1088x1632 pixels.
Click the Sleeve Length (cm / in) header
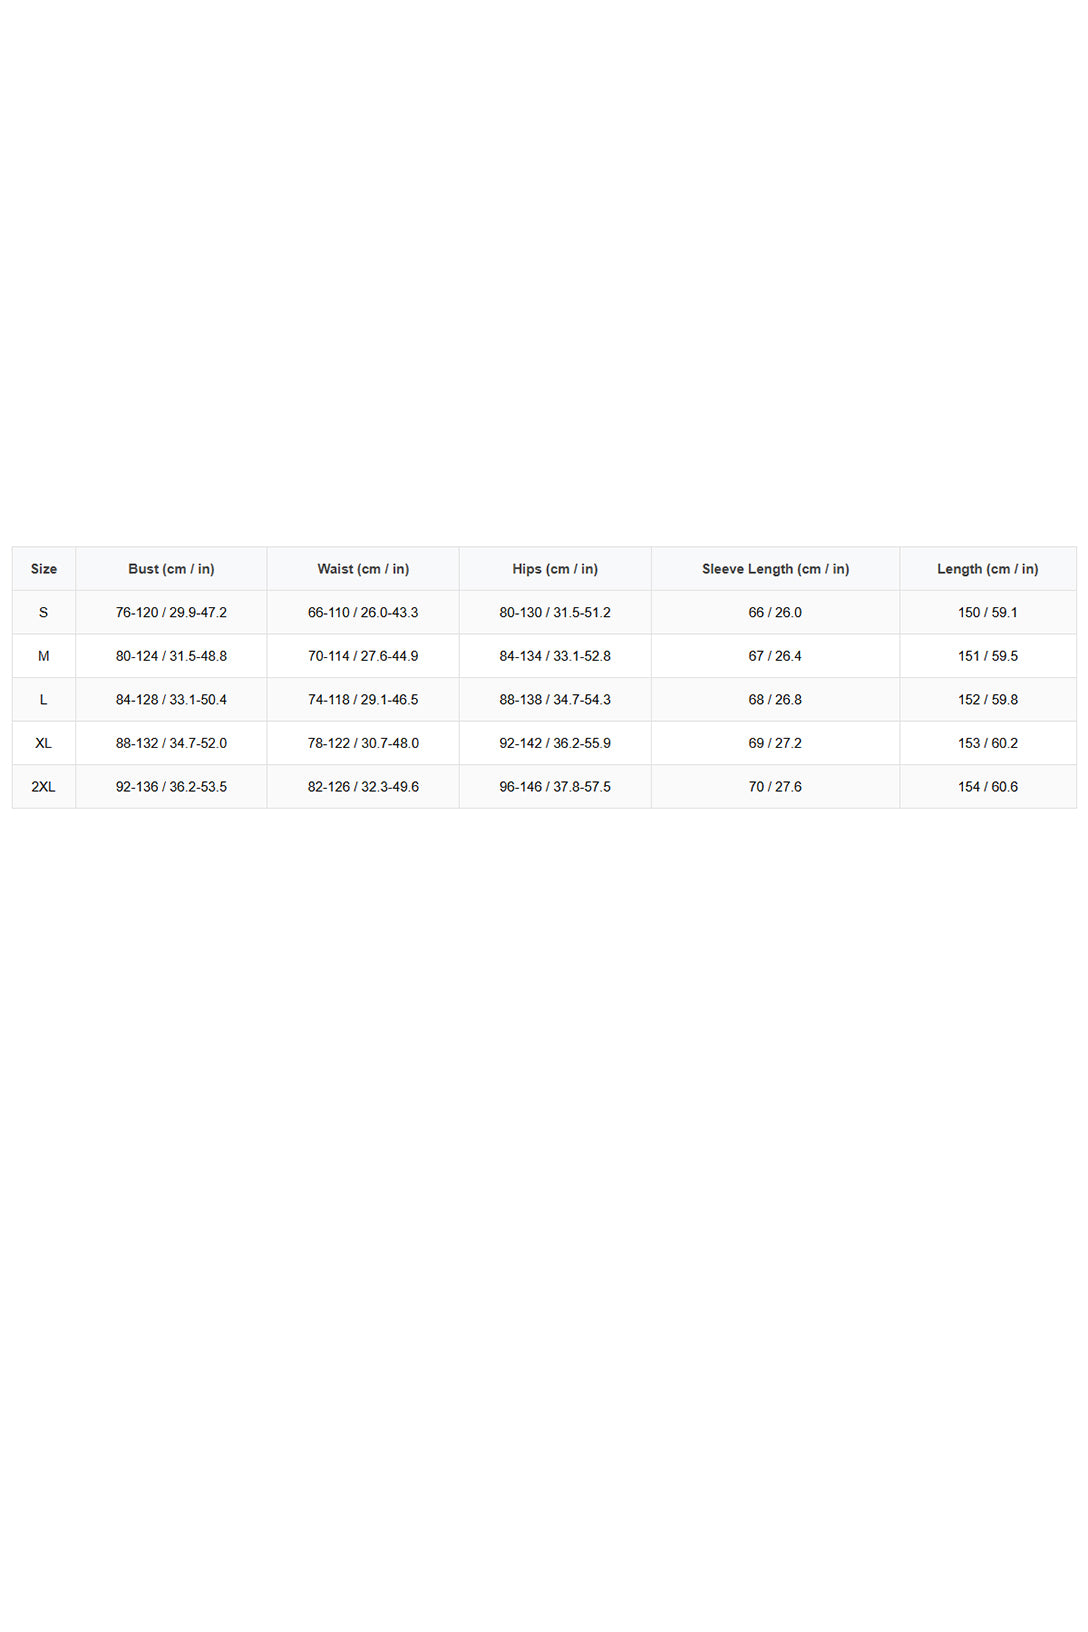[x=775, y=569]
